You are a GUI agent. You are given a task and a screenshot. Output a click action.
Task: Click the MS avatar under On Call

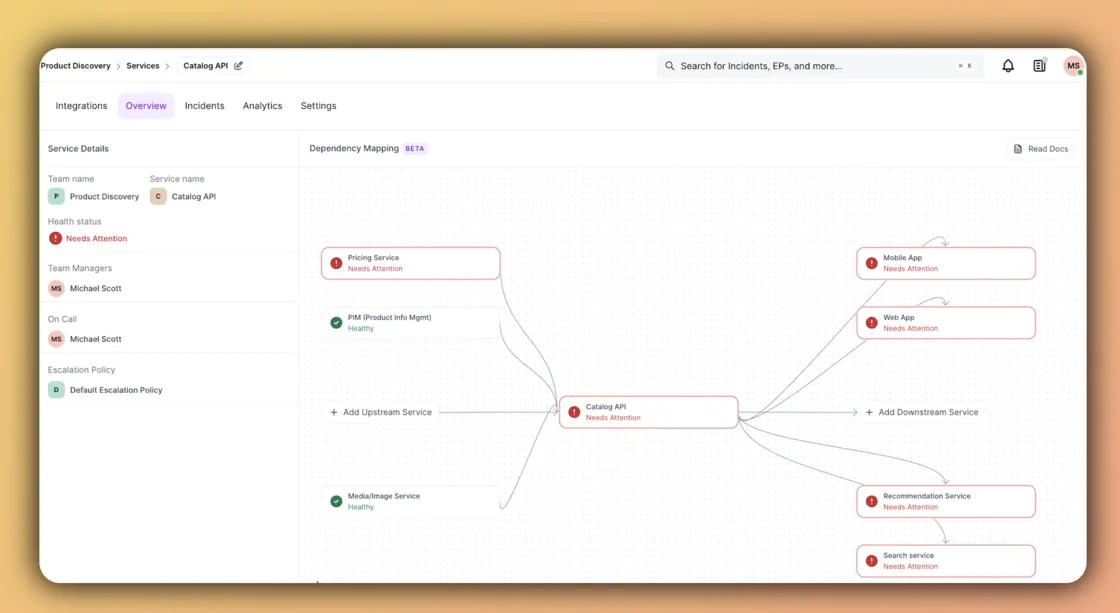click(x=56, y=339)
